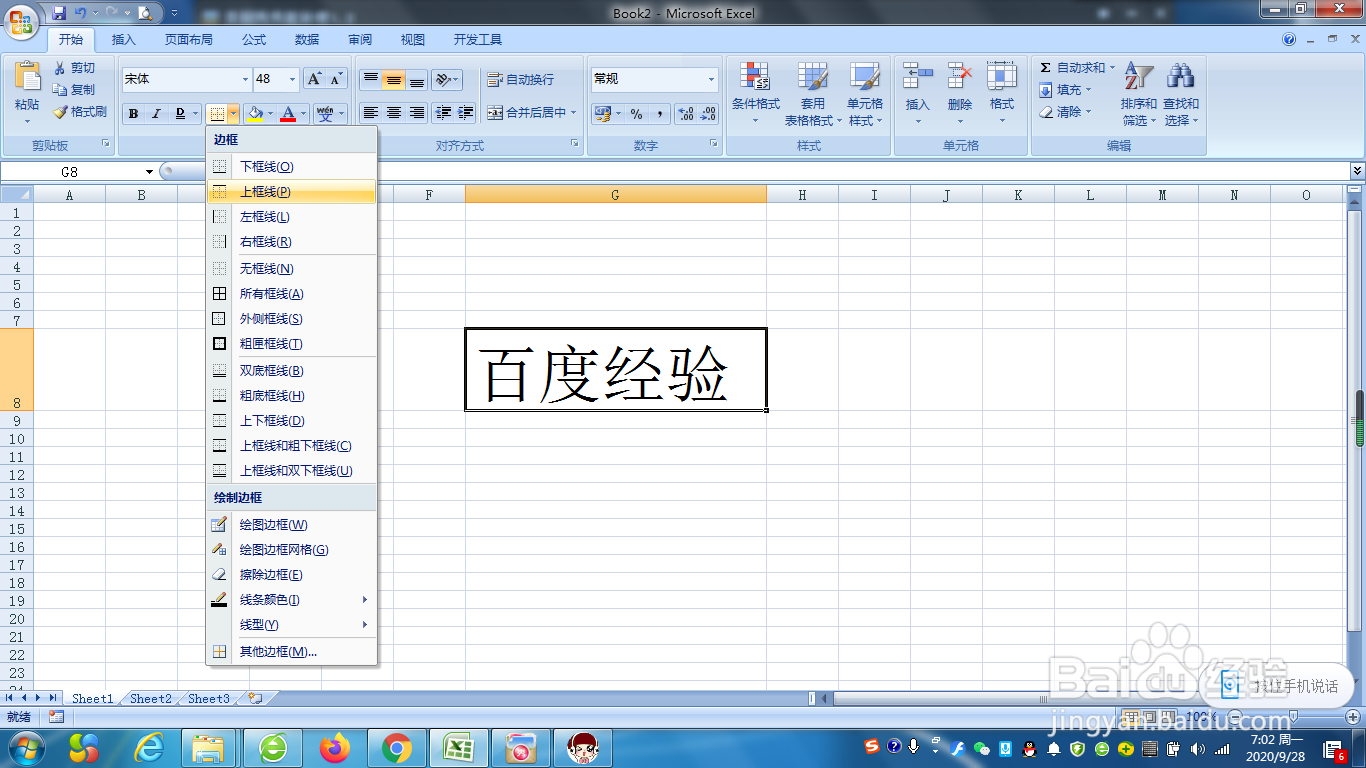Open Sort & Filter (排序和筛选)

1139,93
